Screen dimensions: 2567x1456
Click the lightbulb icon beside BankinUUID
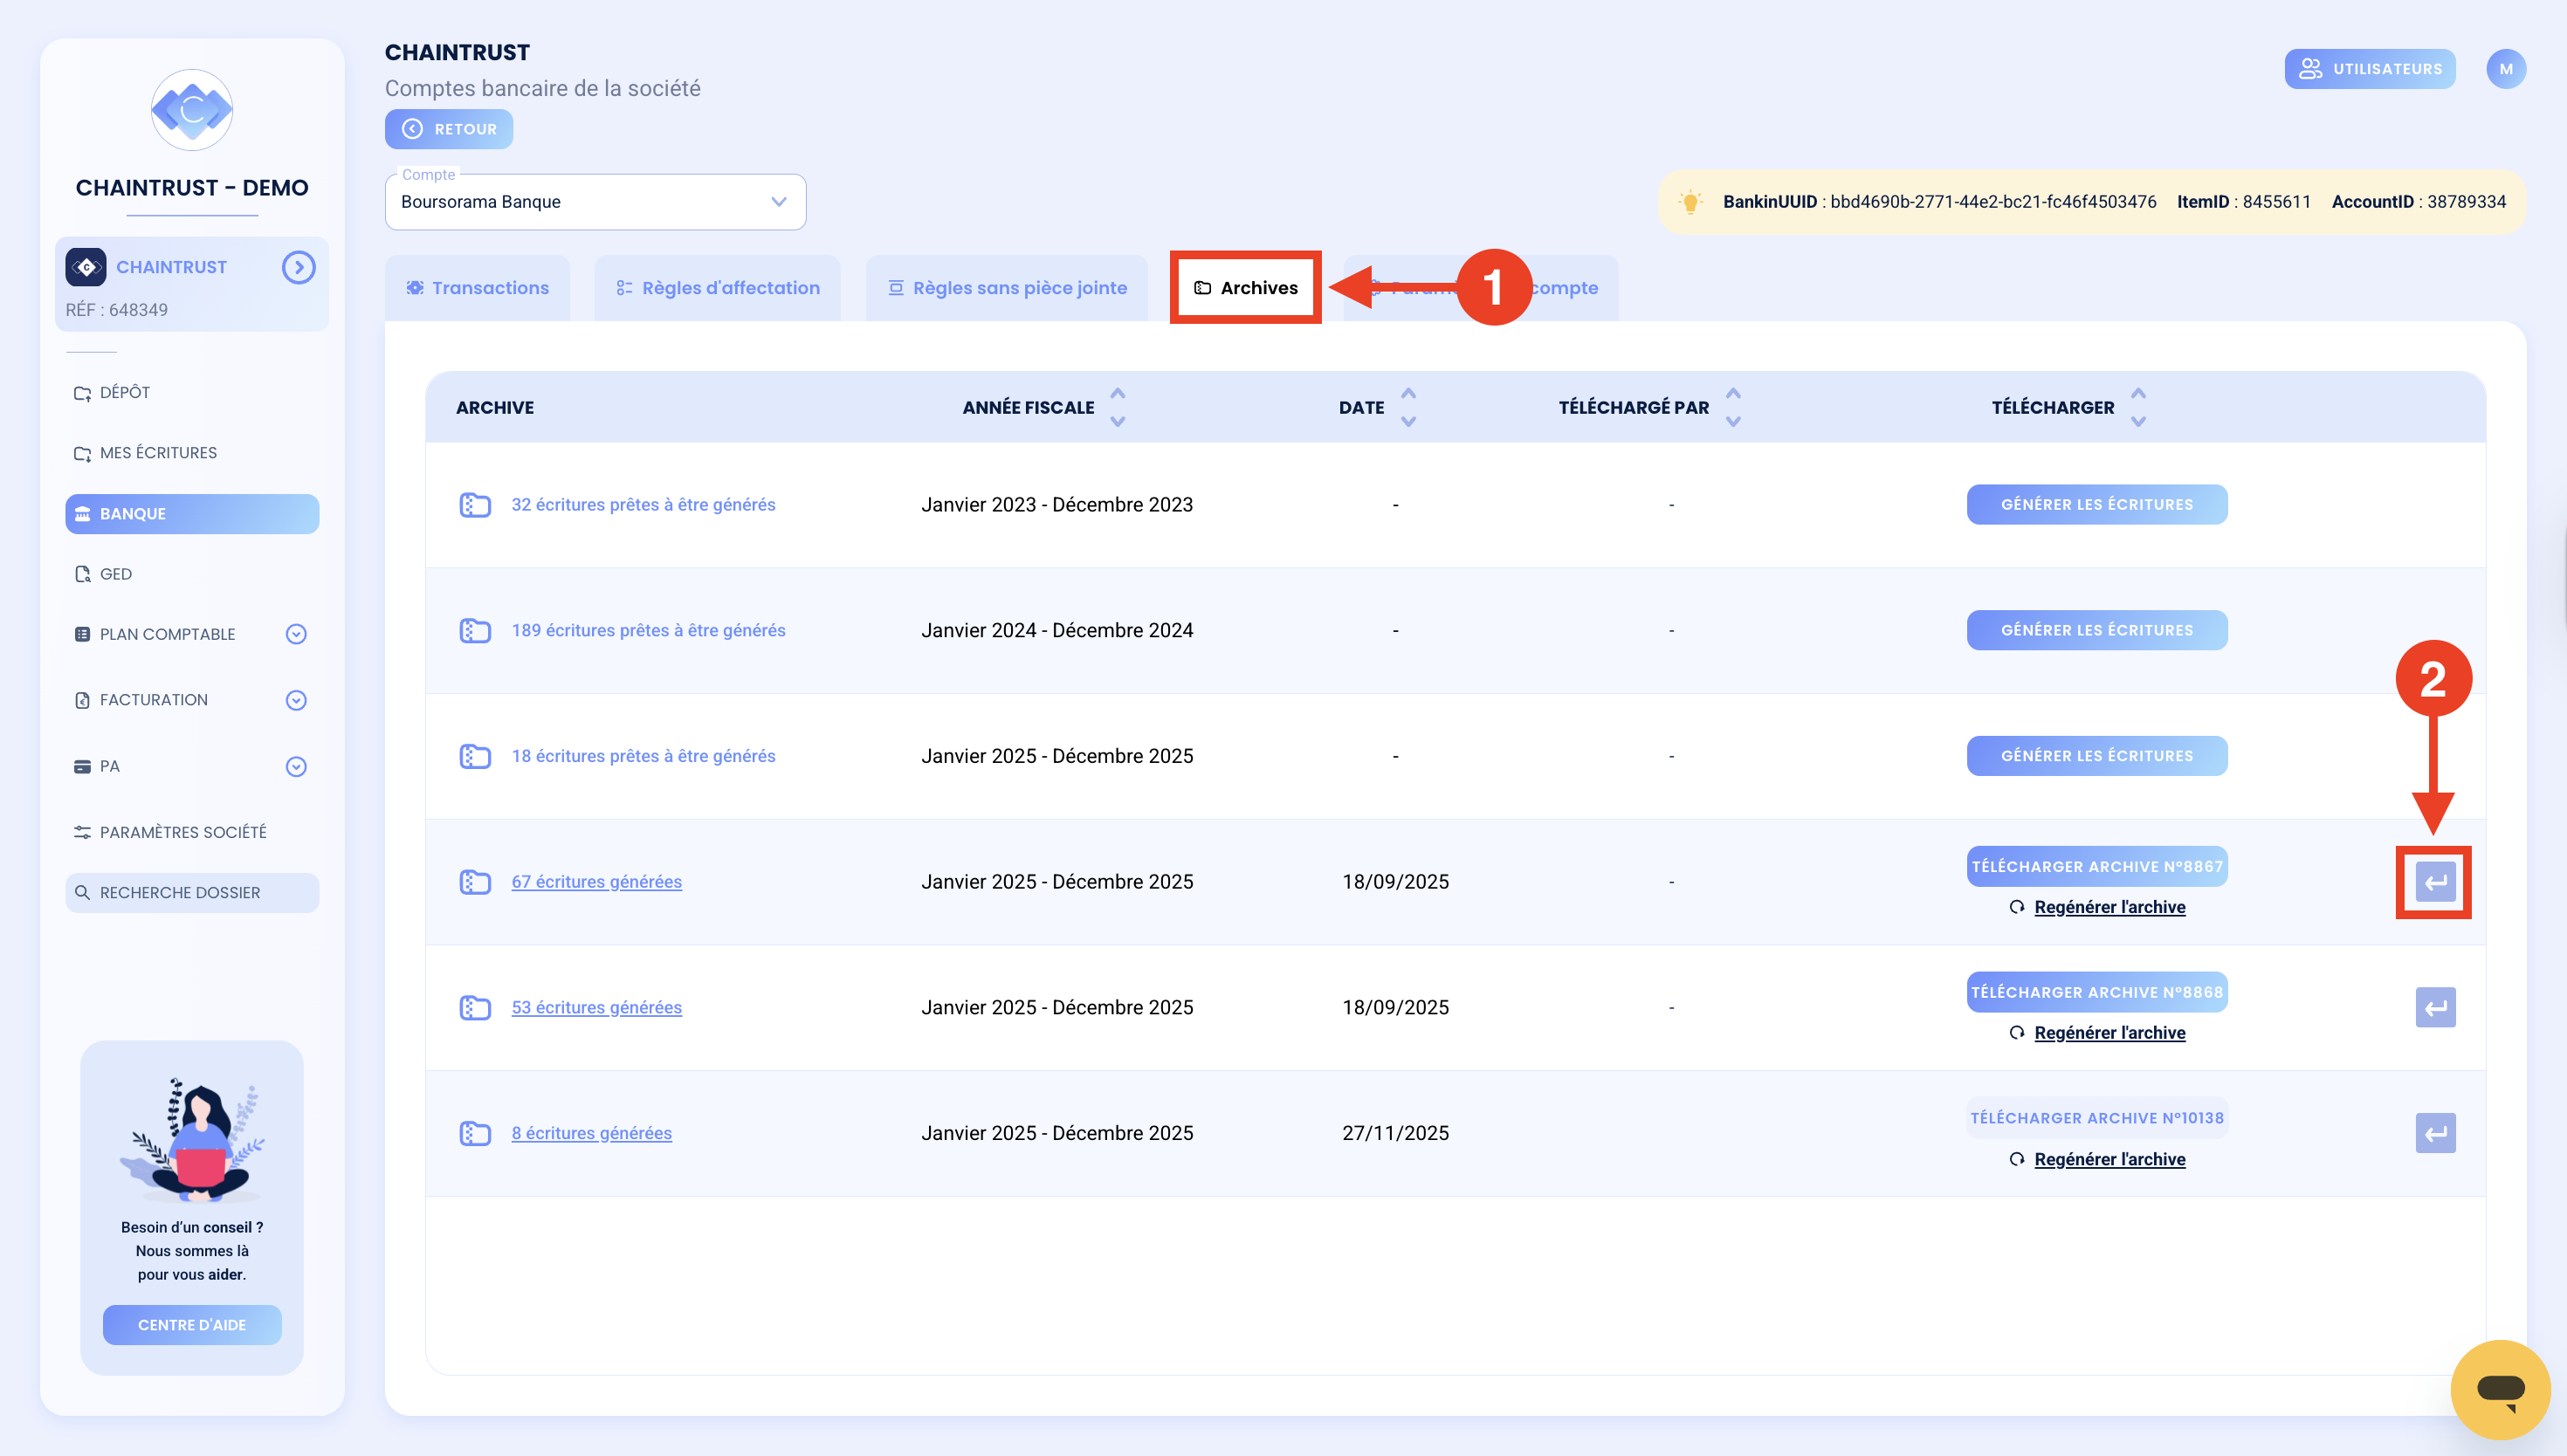point(1690,202)
